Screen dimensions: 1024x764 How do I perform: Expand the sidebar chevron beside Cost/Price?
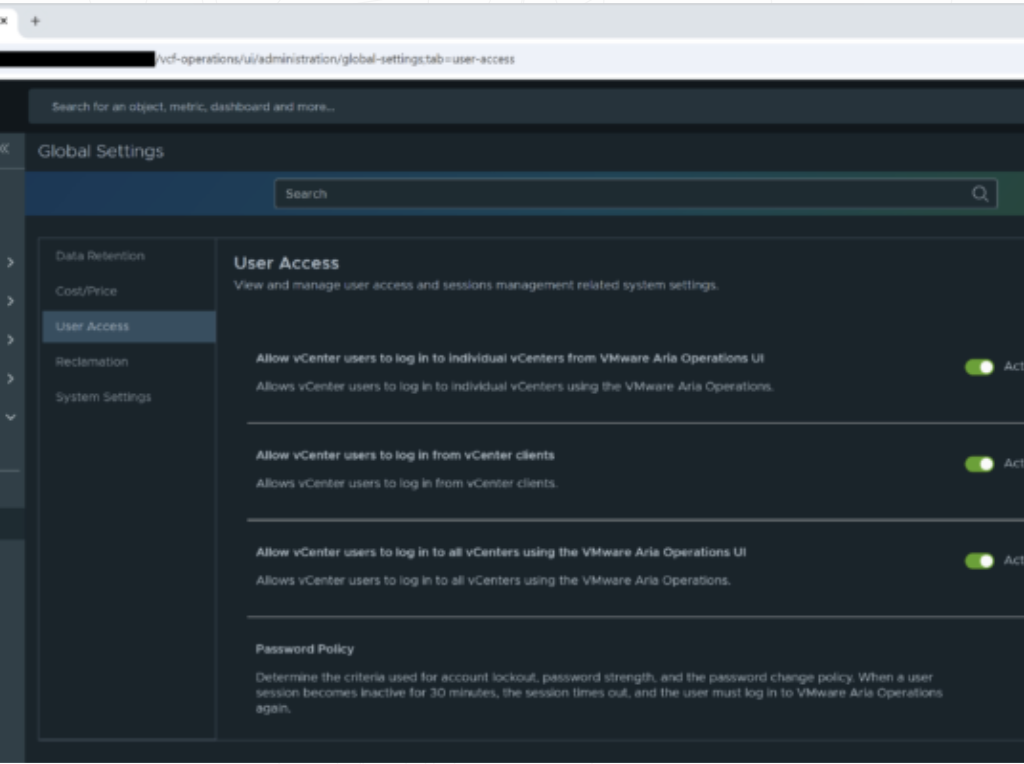(10, 301)
